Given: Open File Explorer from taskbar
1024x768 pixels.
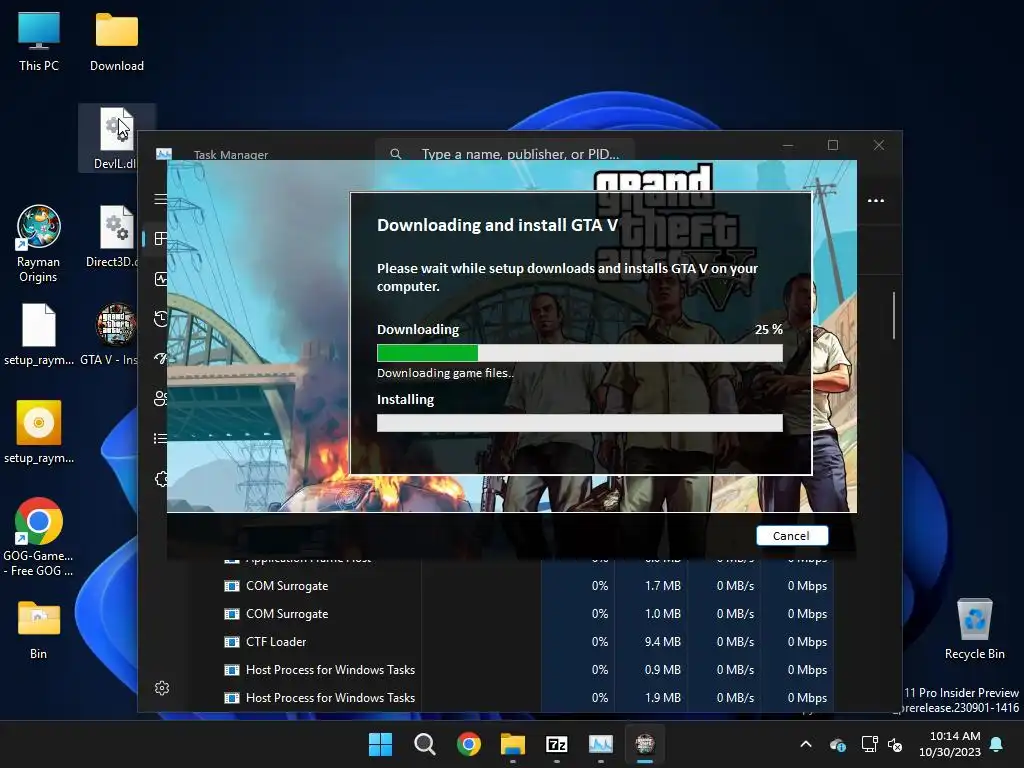Looking at the screenshot, I should point(513,744).
